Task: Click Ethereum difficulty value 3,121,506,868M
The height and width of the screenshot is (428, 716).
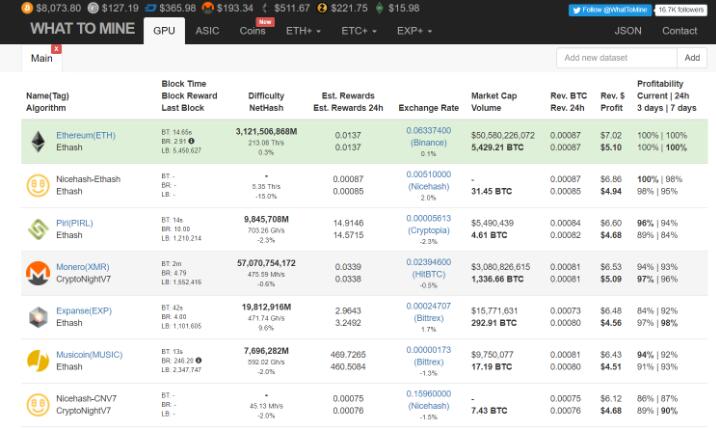Action: (x=266, y=132)
